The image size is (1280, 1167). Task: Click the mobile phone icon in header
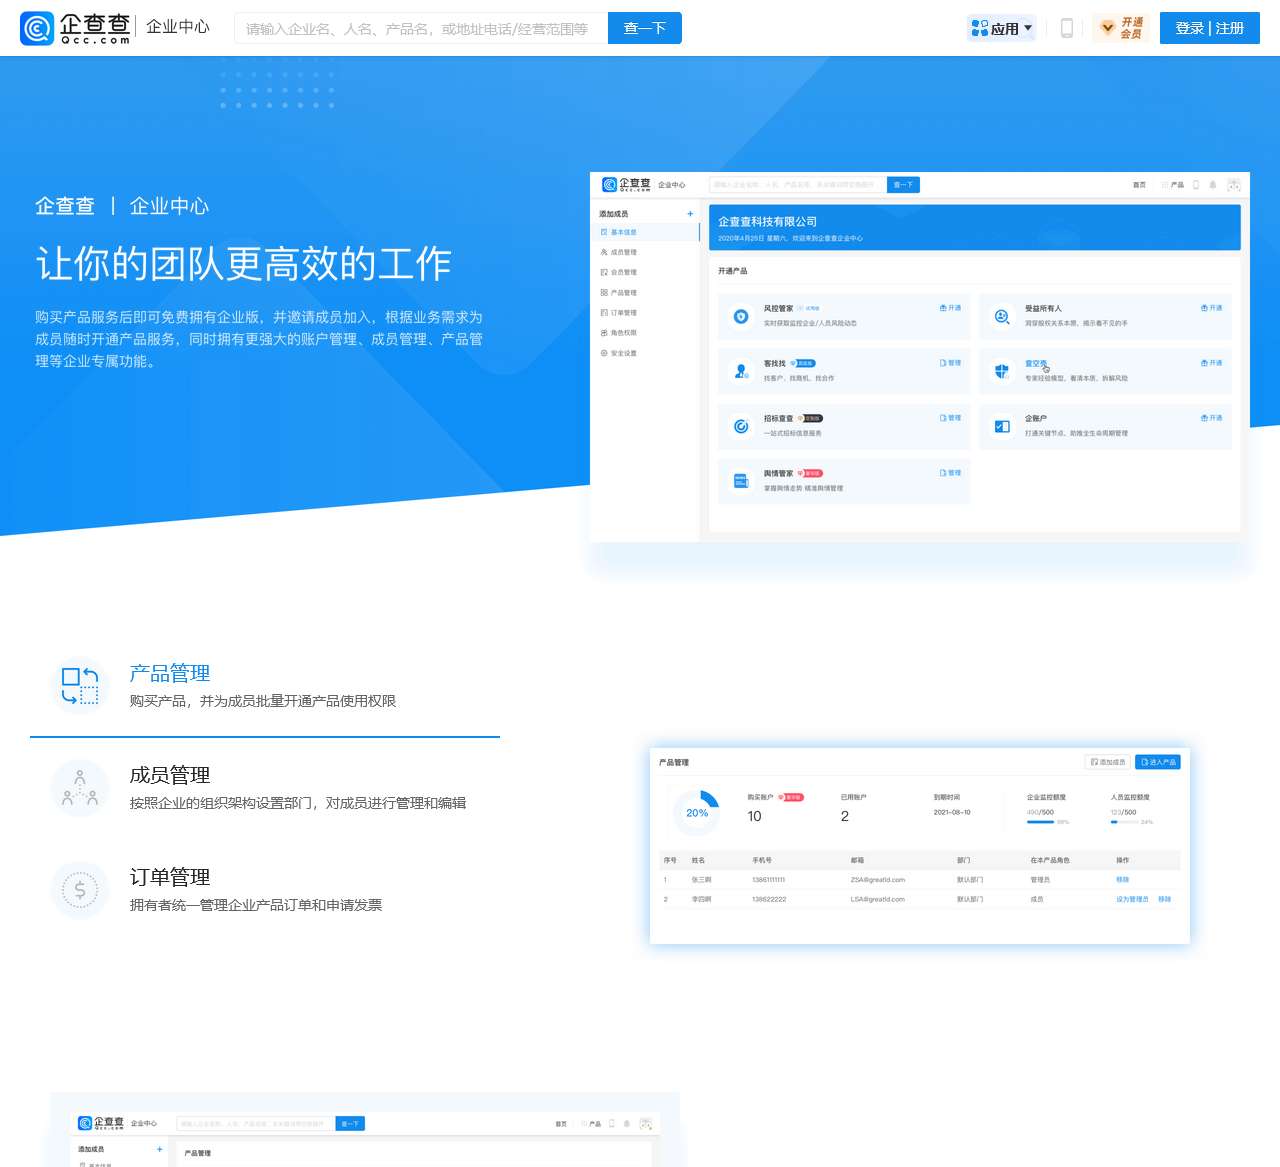[x=1067, y=28]
